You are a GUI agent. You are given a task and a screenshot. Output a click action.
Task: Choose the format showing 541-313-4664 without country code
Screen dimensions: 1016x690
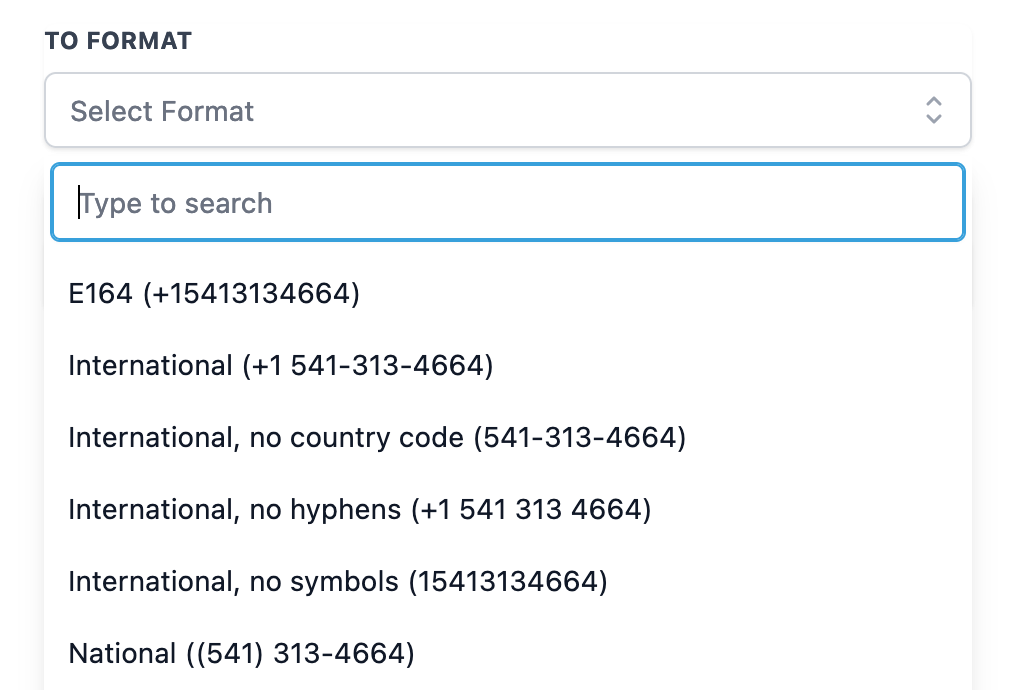pyautogui.click(x=377, y=438)
